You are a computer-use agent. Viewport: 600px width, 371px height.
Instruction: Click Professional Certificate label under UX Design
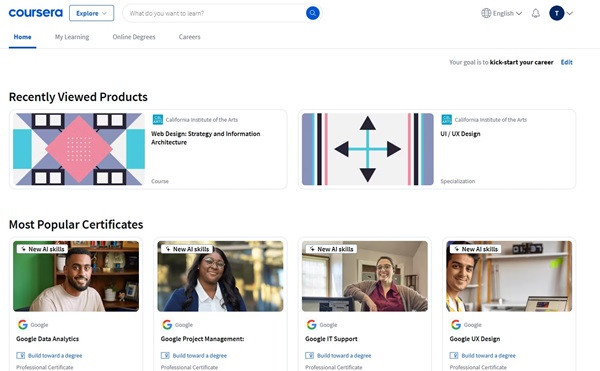(x=478, y=367)
